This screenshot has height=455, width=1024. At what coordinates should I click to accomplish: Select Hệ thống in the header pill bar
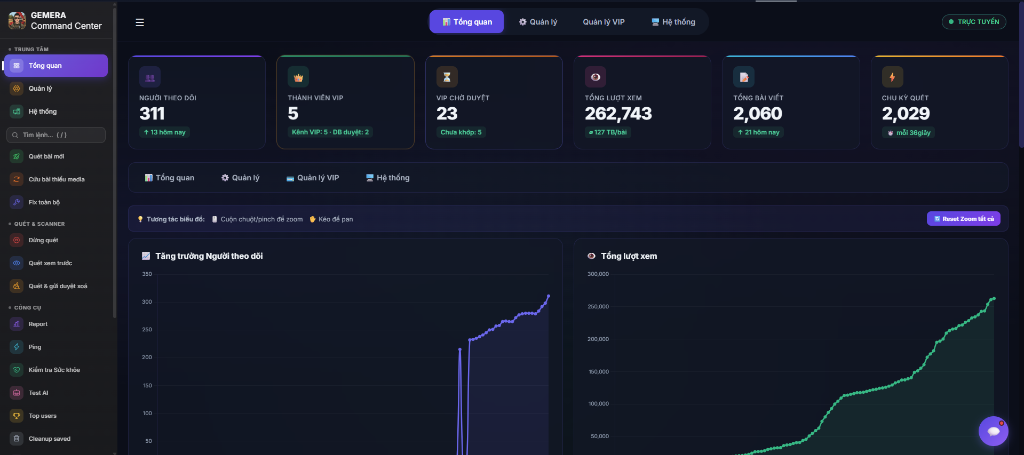[673, 22]
